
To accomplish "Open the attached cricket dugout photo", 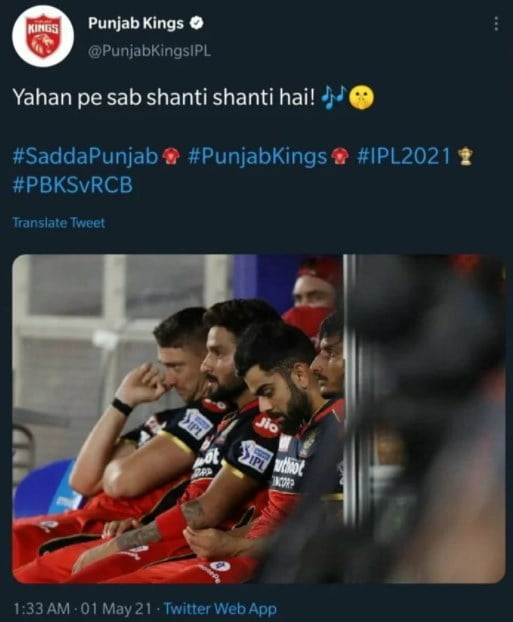I will tap(259, 419).
